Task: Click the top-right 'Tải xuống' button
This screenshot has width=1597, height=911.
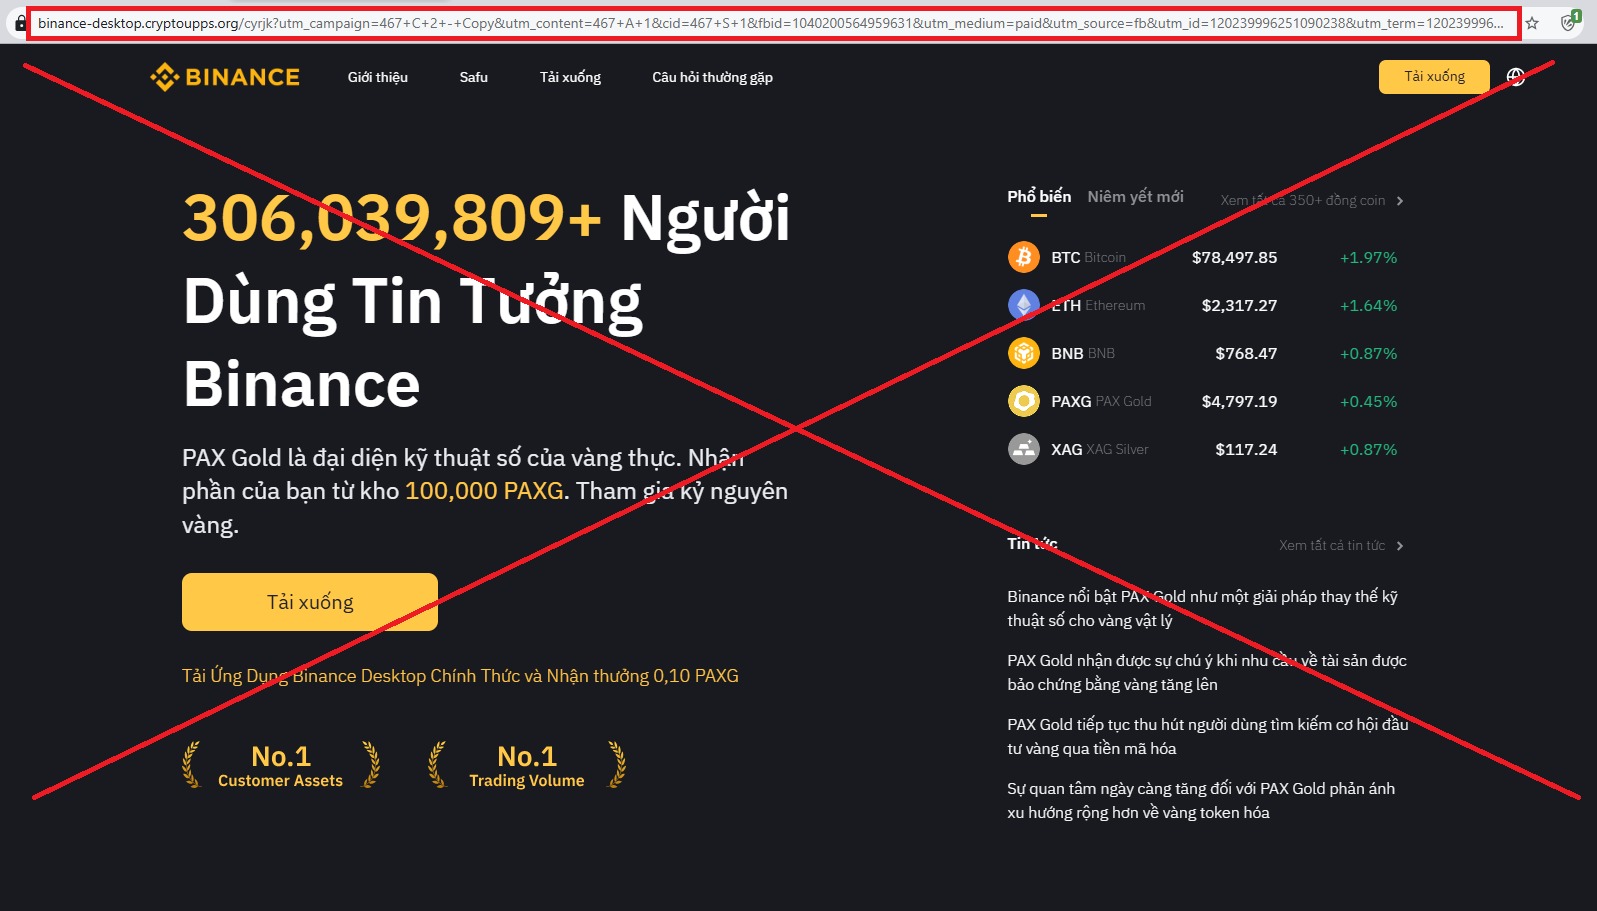Action: (1433, 77)
